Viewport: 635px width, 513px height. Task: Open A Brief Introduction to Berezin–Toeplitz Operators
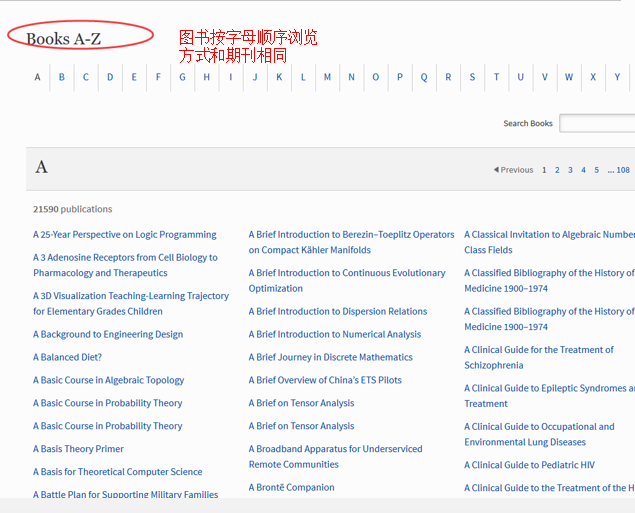click(352, 242)
